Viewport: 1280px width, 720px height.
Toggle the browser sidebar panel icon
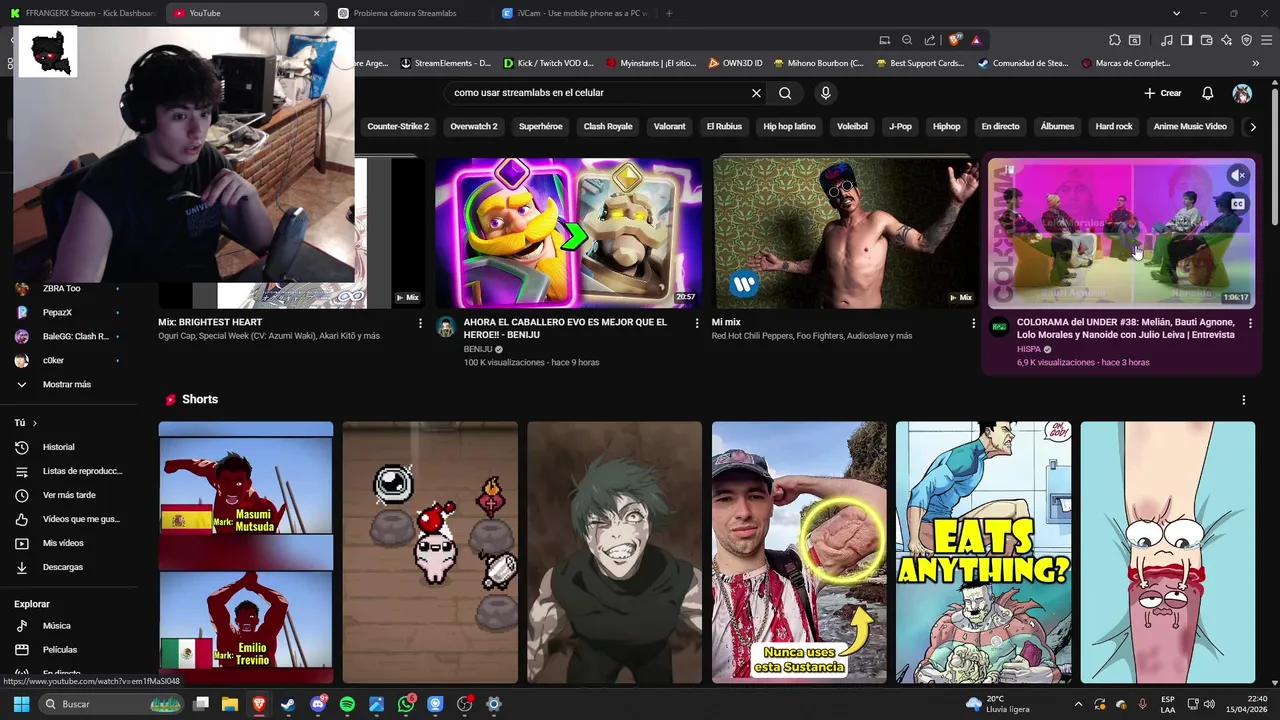coord(1186,40)
